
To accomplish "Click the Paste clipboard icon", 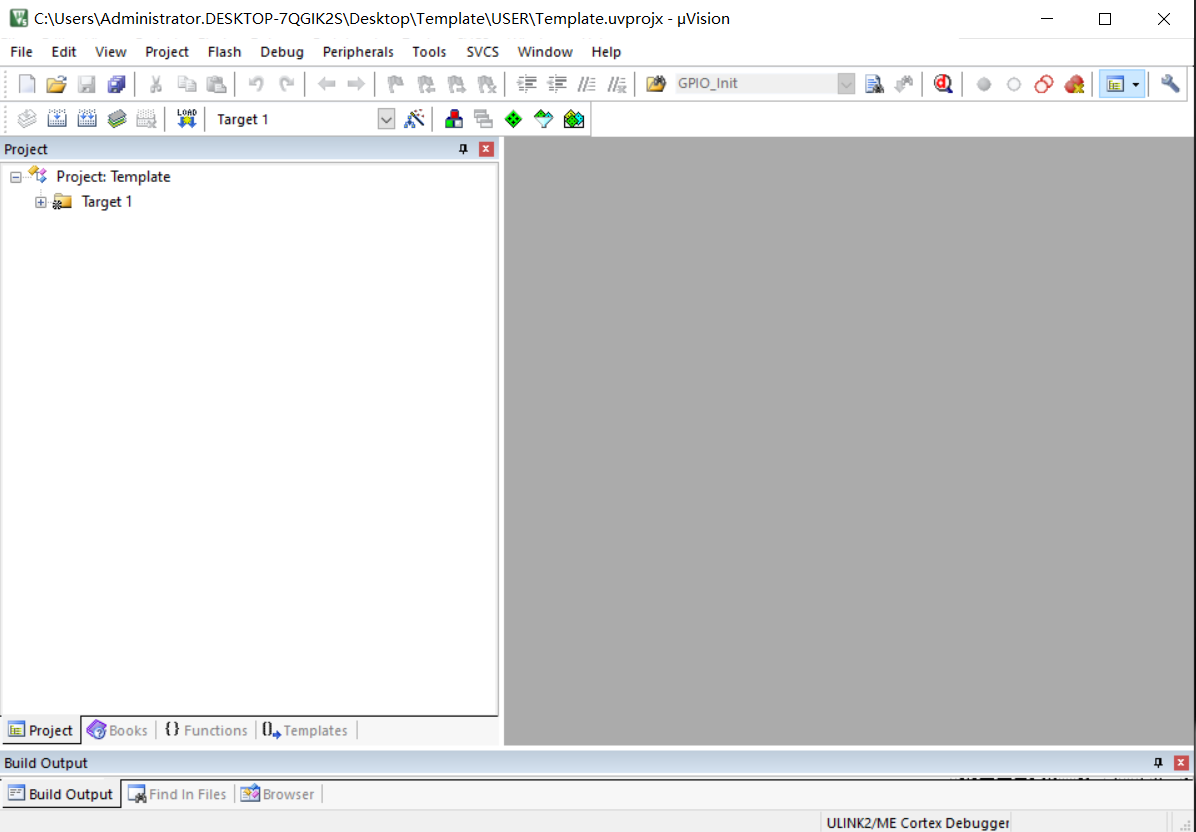I will [217, 84].
